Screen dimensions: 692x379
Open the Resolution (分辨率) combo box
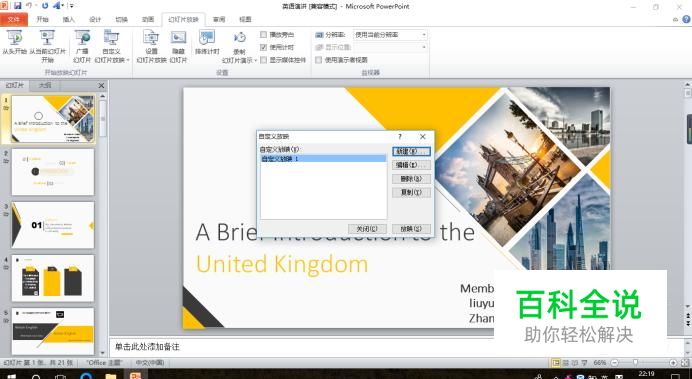click(390, 34)
